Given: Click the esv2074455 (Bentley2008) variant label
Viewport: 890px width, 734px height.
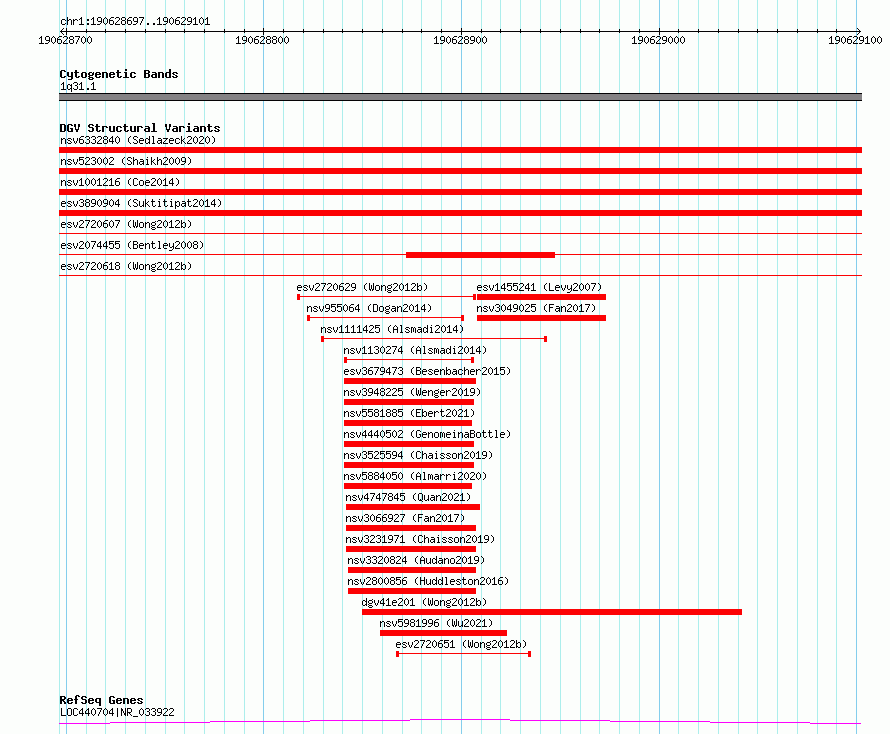Looking at the screenshot, I should [x=132, y=245].
